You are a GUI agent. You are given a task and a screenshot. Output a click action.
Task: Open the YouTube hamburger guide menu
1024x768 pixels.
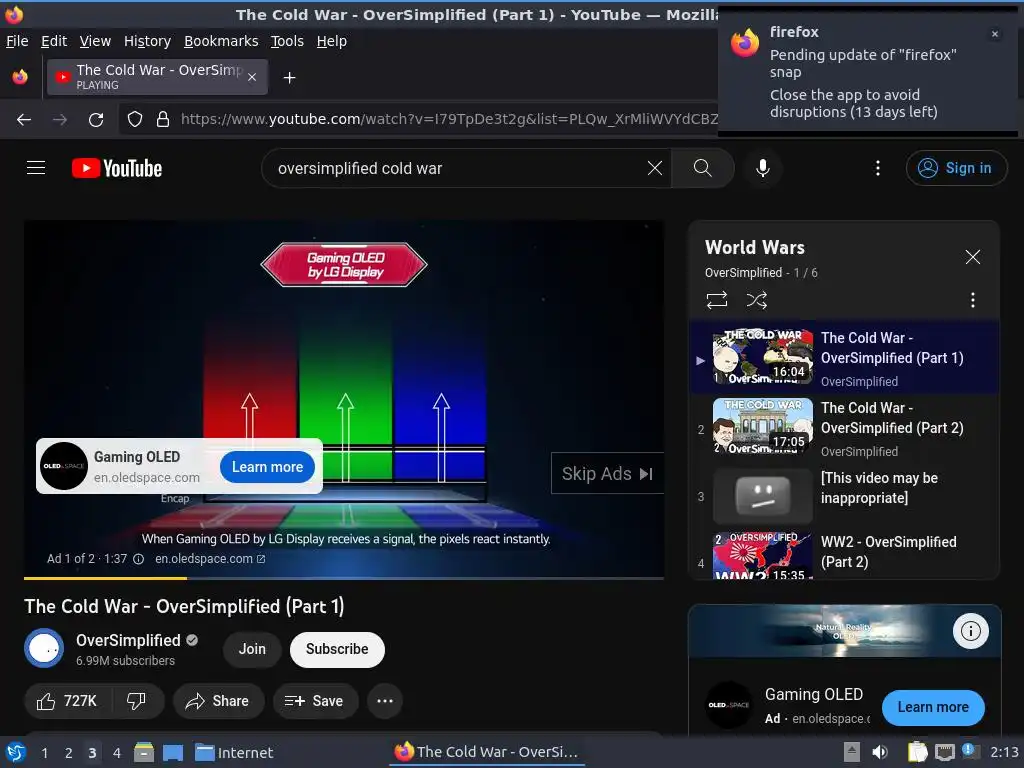point(36,168)
